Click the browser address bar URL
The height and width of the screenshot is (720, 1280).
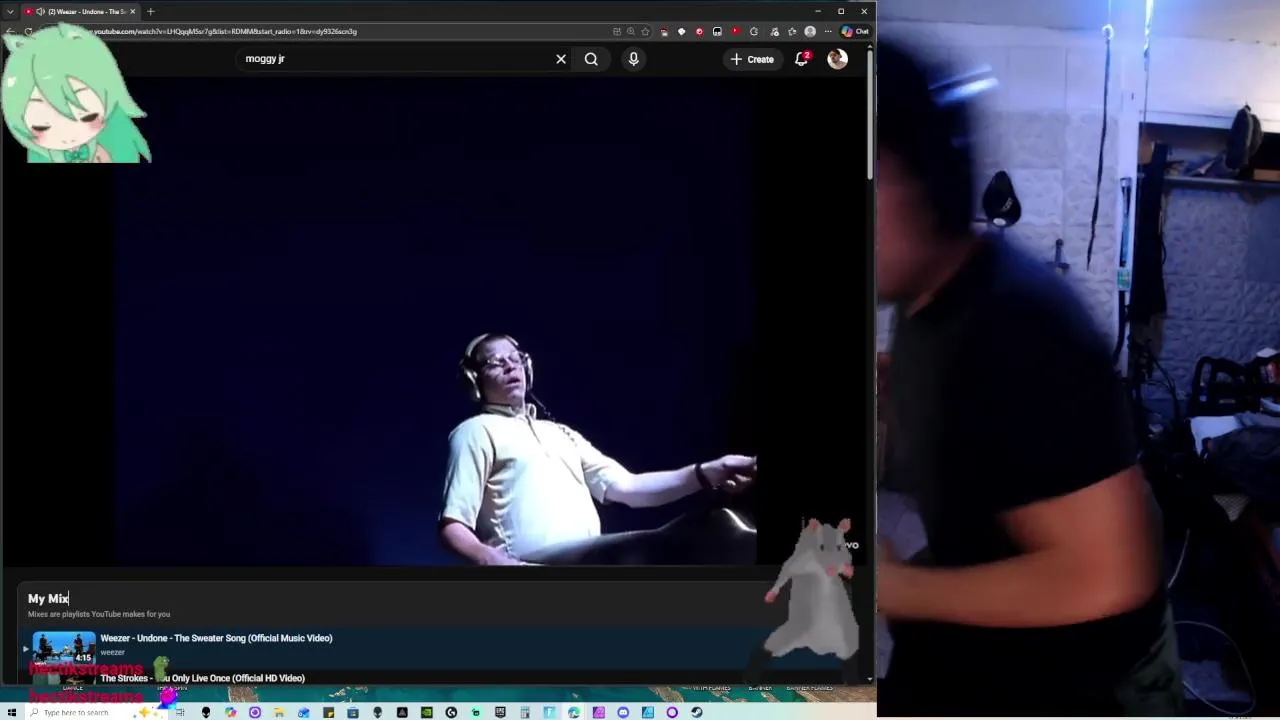[225, 31]
